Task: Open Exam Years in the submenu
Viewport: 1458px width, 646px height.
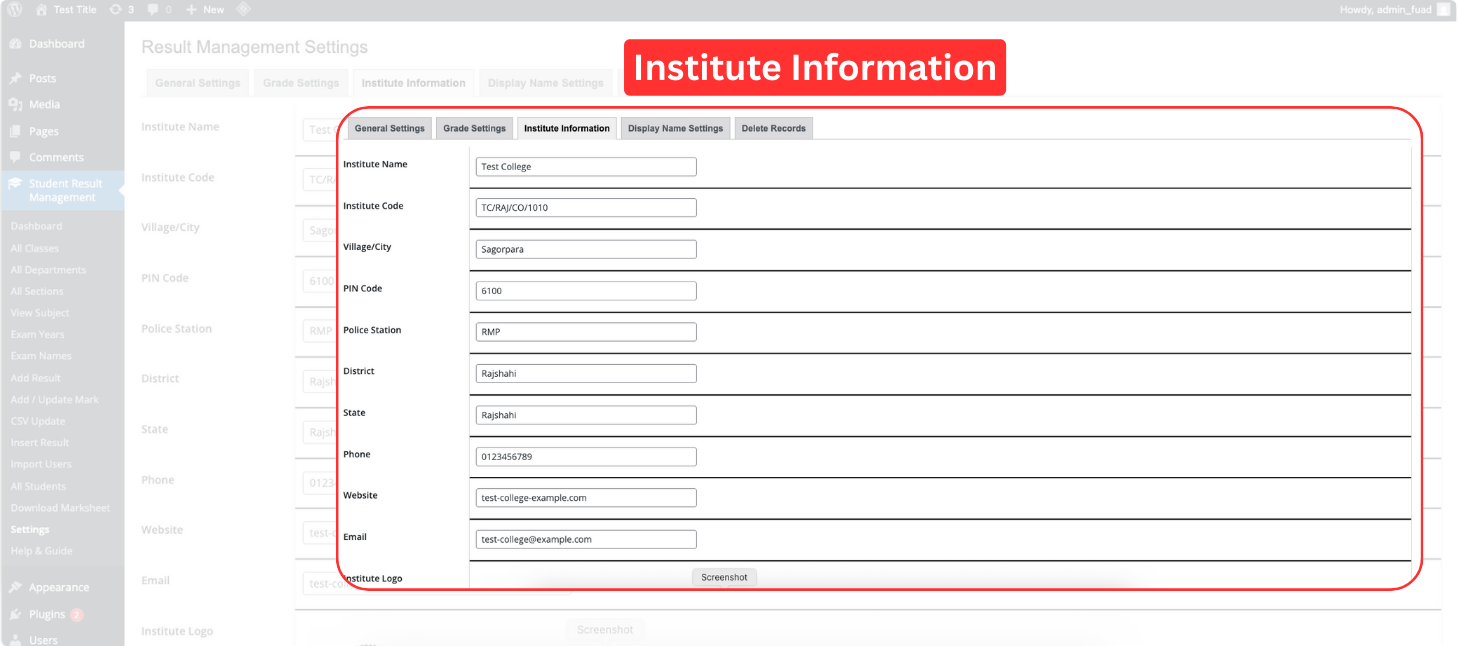Action: coord(37,334)
